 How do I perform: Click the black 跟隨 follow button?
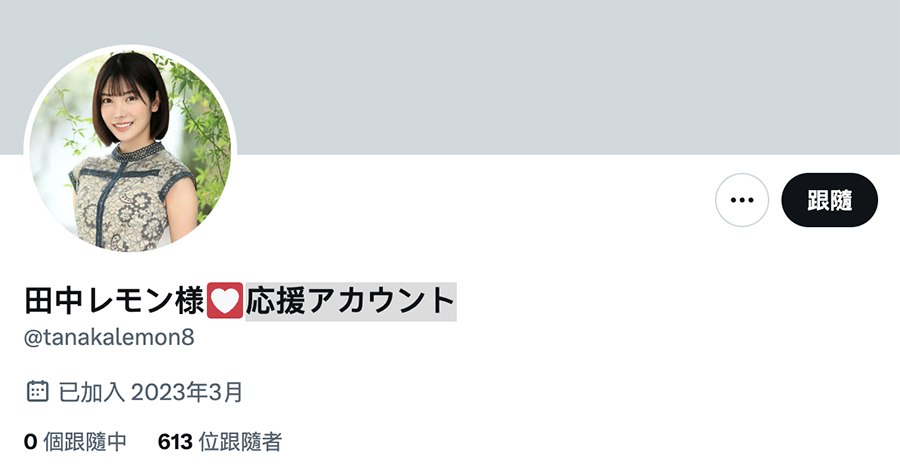coord(829,200)
